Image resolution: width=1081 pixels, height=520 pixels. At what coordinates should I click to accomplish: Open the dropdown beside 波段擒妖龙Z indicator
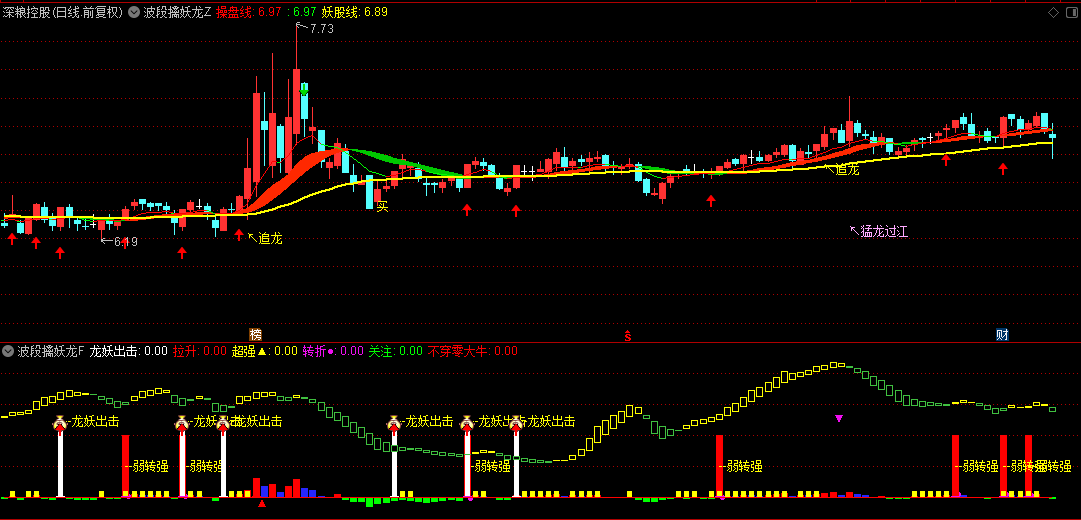click(134, 12)
